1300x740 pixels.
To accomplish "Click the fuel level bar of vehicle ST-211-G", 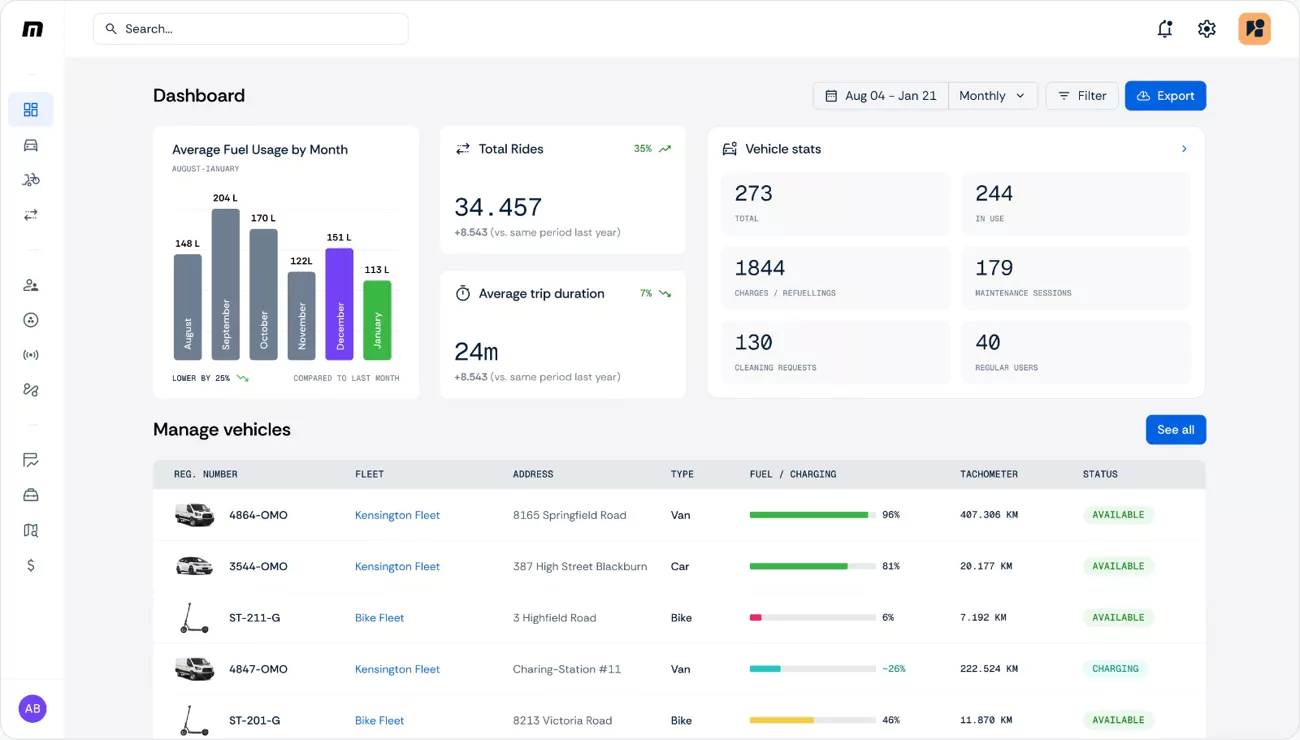I will tap(808, 617).
